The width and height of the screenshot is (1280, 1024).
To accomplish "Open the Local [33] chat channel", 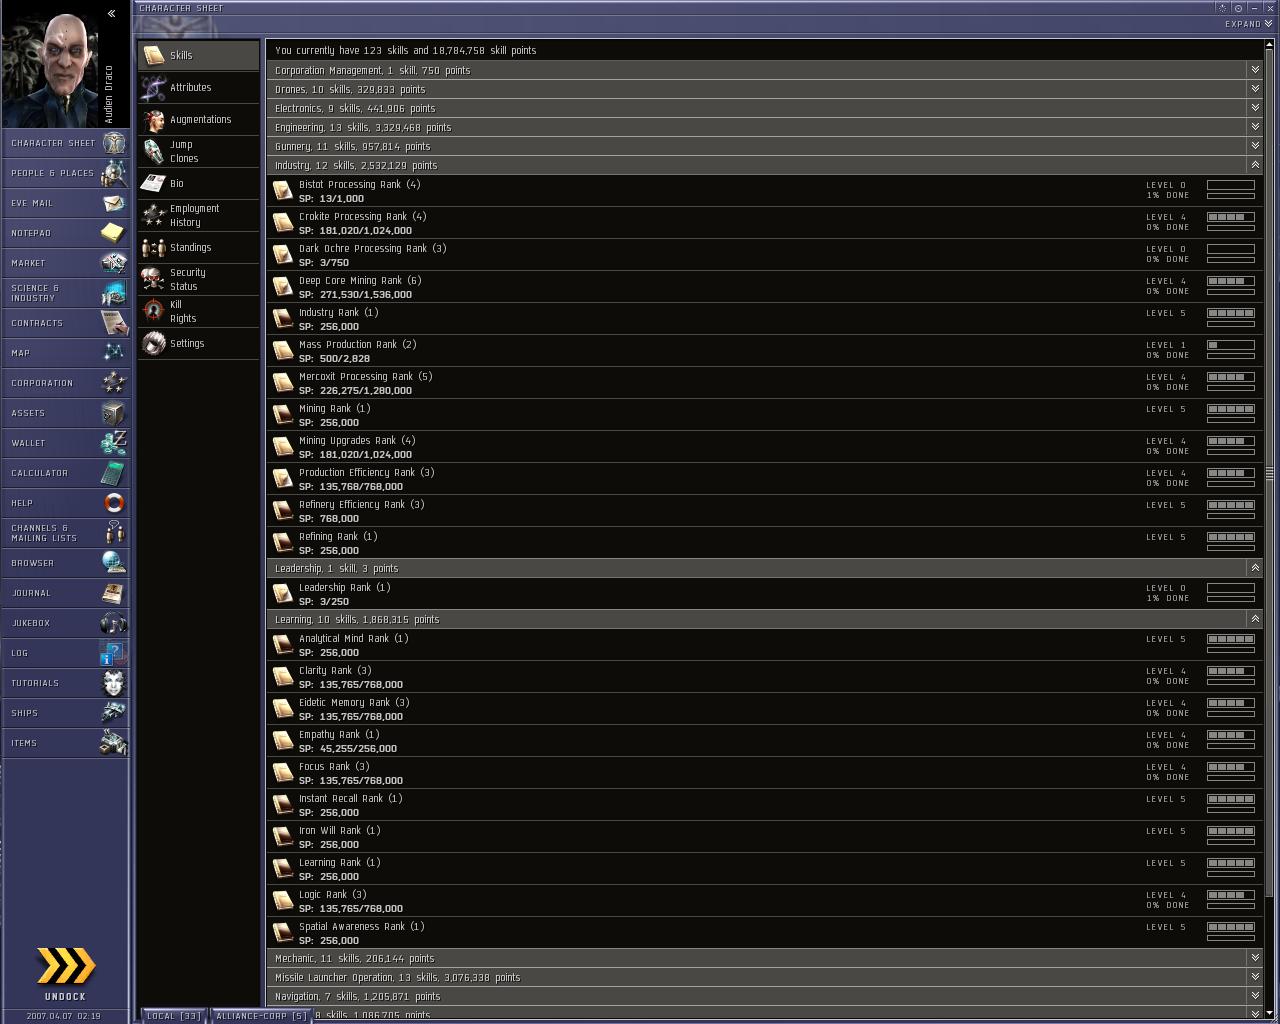I will point(173,1016).
